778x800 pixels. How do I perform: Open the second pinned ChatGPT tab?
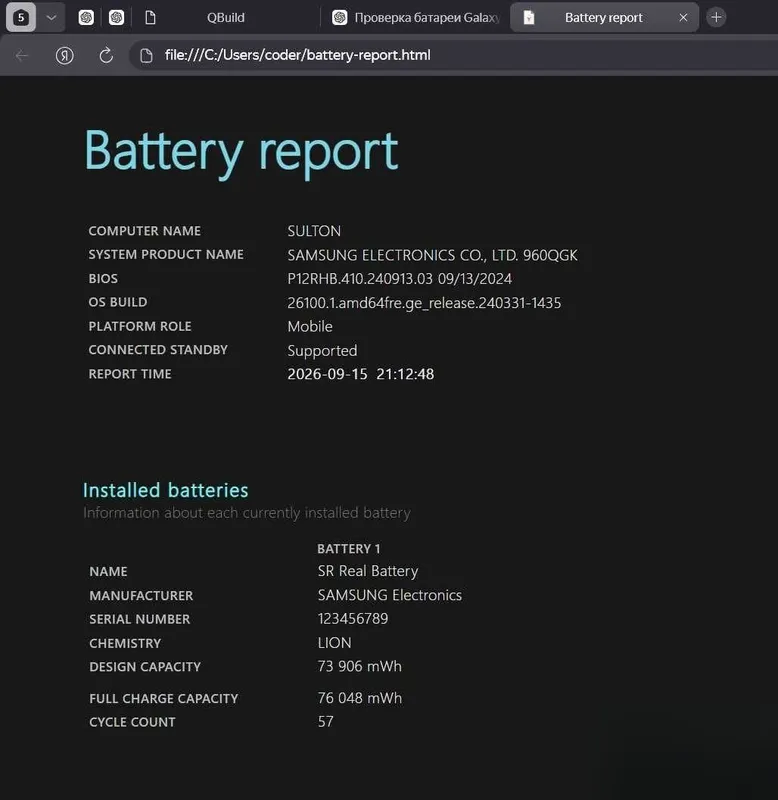click(116, 17)
